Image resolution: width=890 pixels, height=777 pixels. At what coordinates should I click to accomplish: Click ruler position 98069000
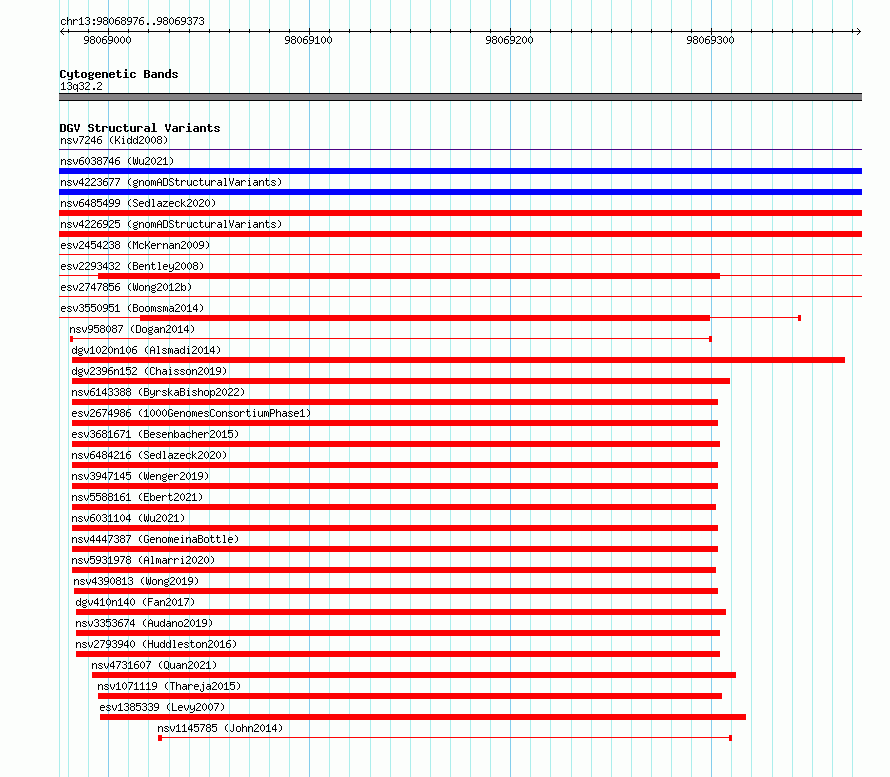pyautogui.click(x=107, y=40)
